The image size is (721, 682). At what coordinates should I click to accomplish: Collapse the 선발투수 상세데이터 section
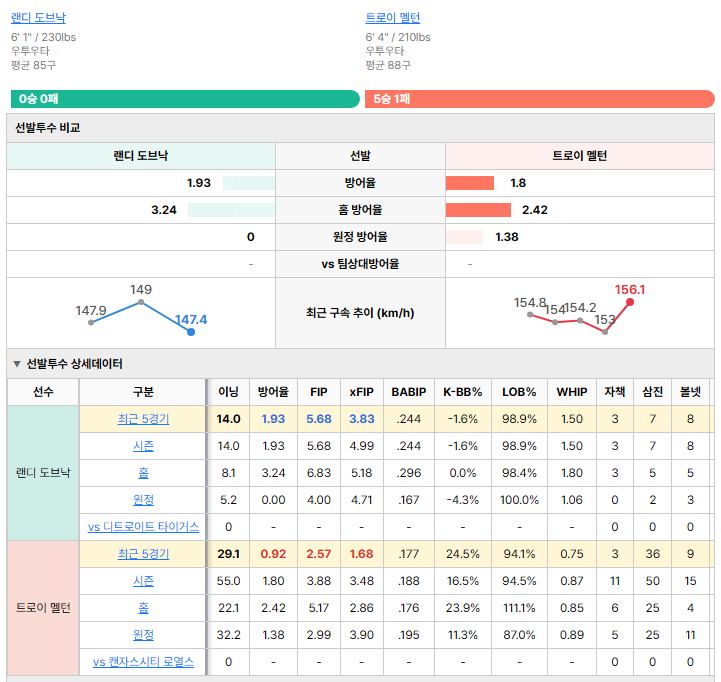[x=17, y=364]
